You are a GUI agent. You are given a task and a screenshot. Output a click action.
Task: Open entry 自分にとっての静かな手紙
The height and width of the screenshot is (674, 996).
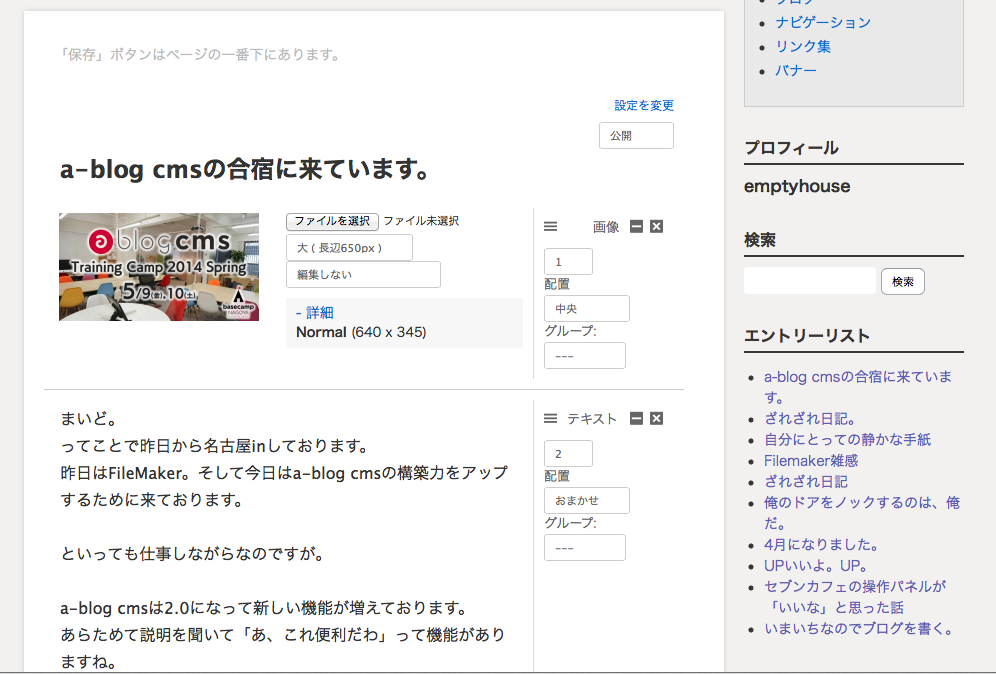847,440
